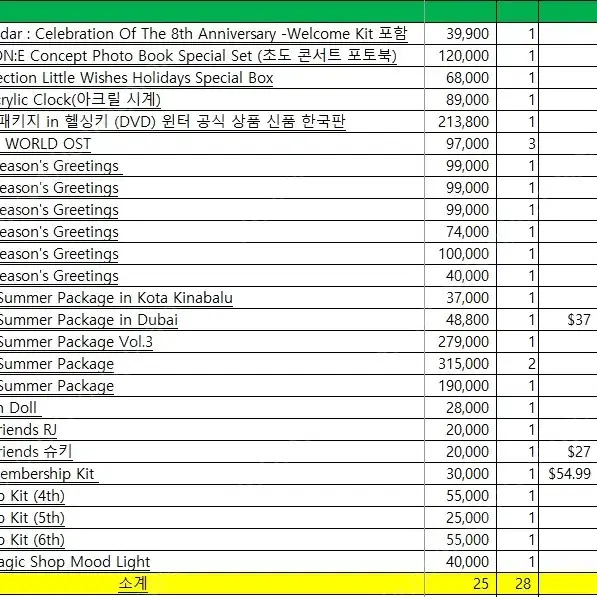Screen dimensions: 597x597
Task: Open the Magic Shop Mood Light link
Action: [75, 562]
